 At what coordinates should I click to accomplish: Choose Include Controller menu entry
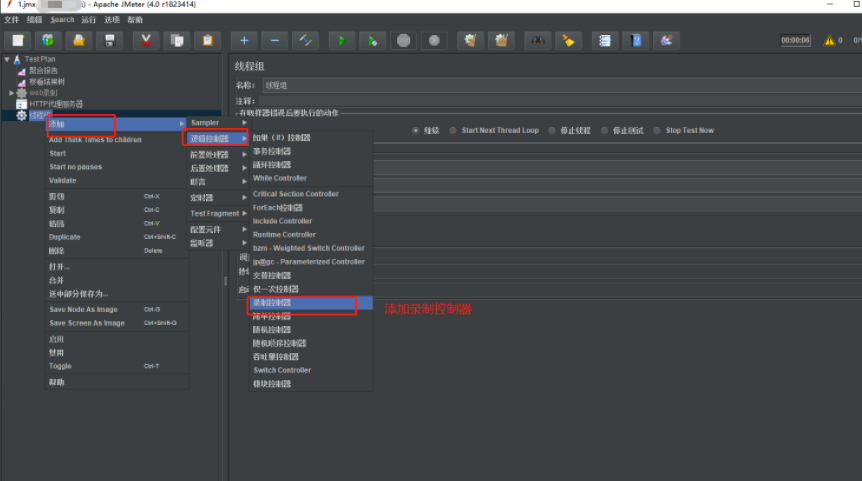point(311,221)
